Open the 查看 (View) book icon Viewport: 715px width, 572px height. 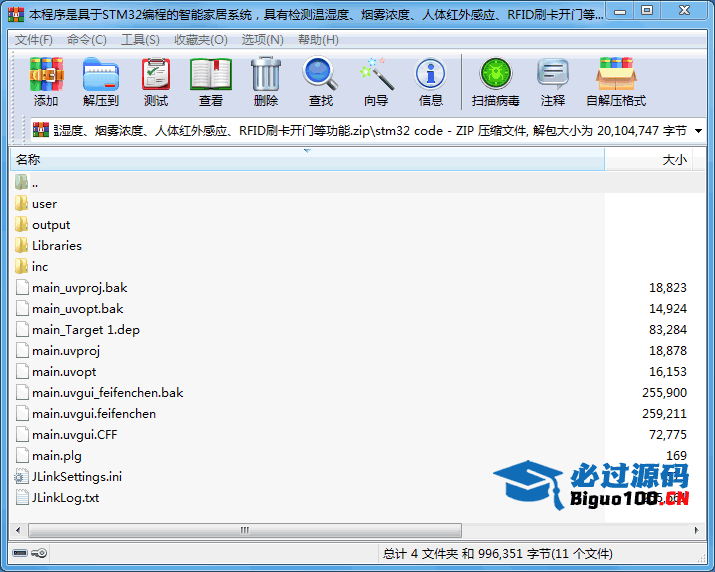pos(211,75)
